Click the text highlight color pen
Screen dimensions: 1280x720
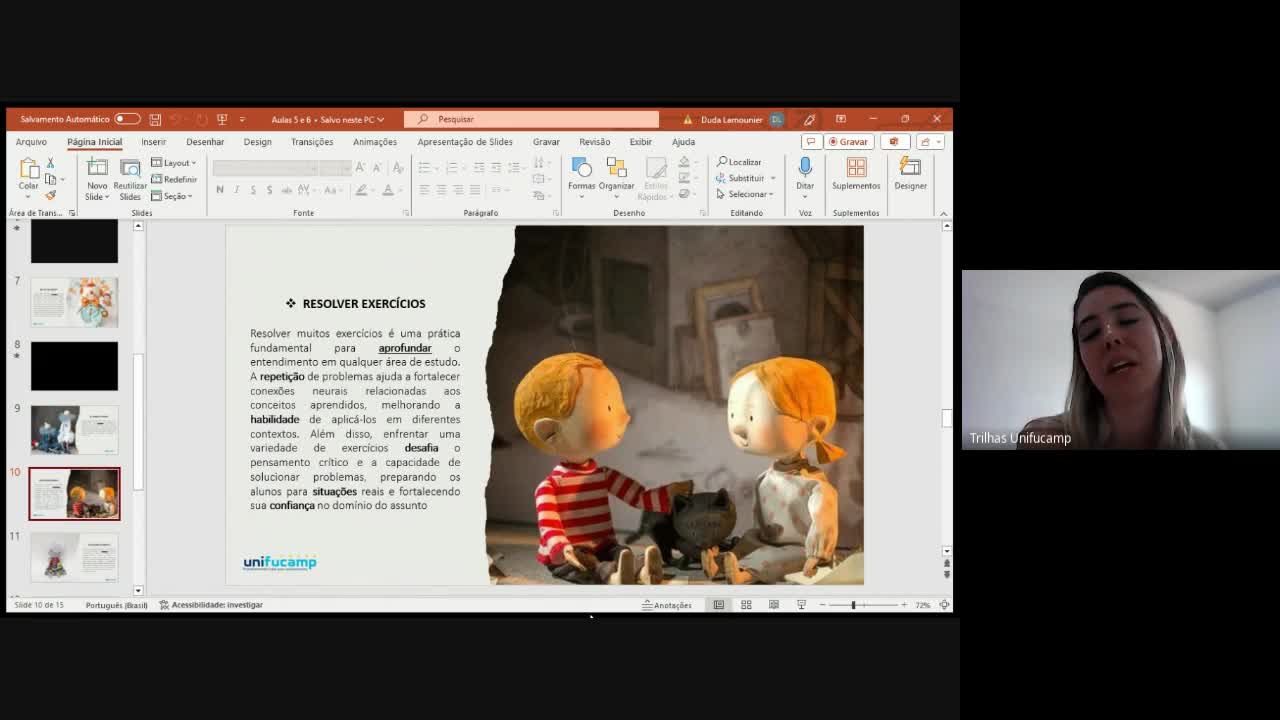[361, 190]
